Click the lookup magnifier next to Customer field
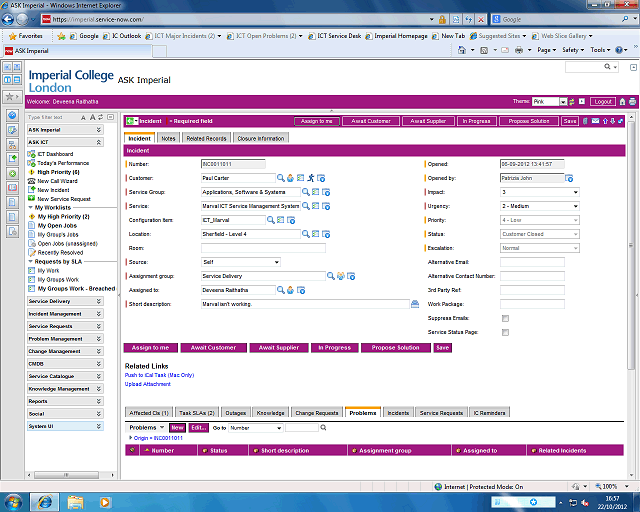 [281, 177]
